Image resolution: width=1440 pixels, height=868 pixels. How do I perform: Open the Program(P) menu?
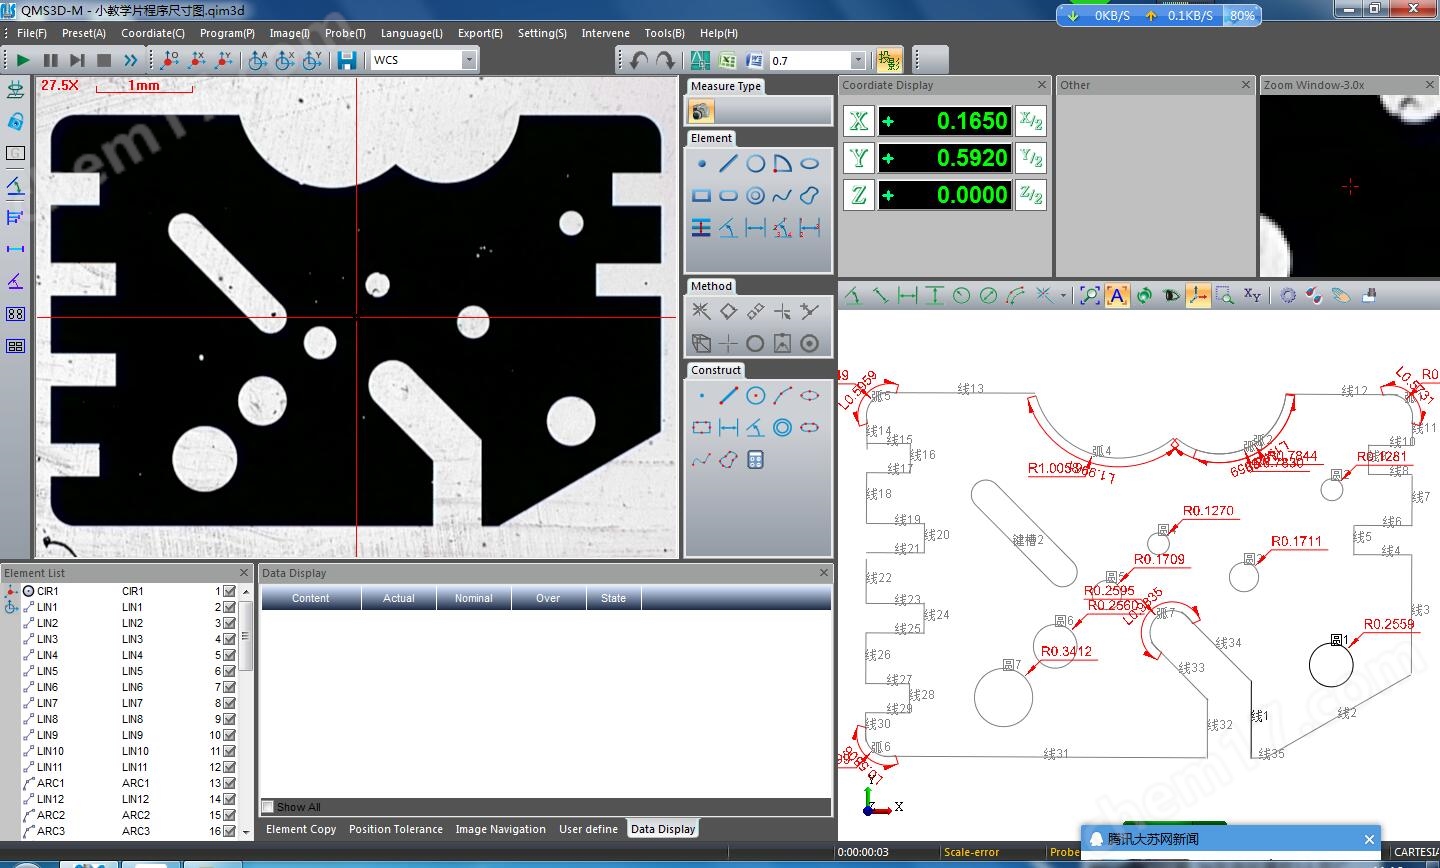point(227,33)
